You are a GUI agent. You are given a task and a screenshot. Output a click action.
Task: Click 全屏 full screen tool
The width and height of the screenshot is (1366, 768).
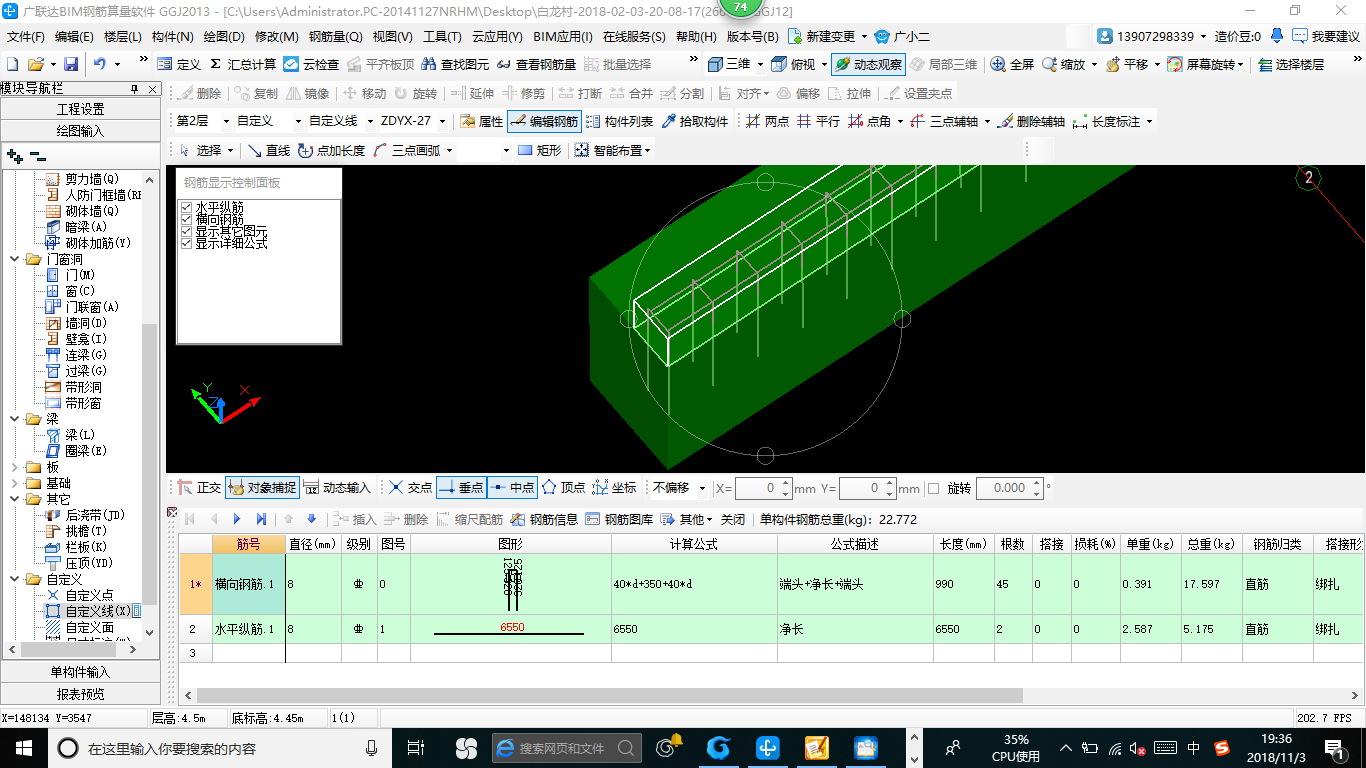pos(1012,64)
